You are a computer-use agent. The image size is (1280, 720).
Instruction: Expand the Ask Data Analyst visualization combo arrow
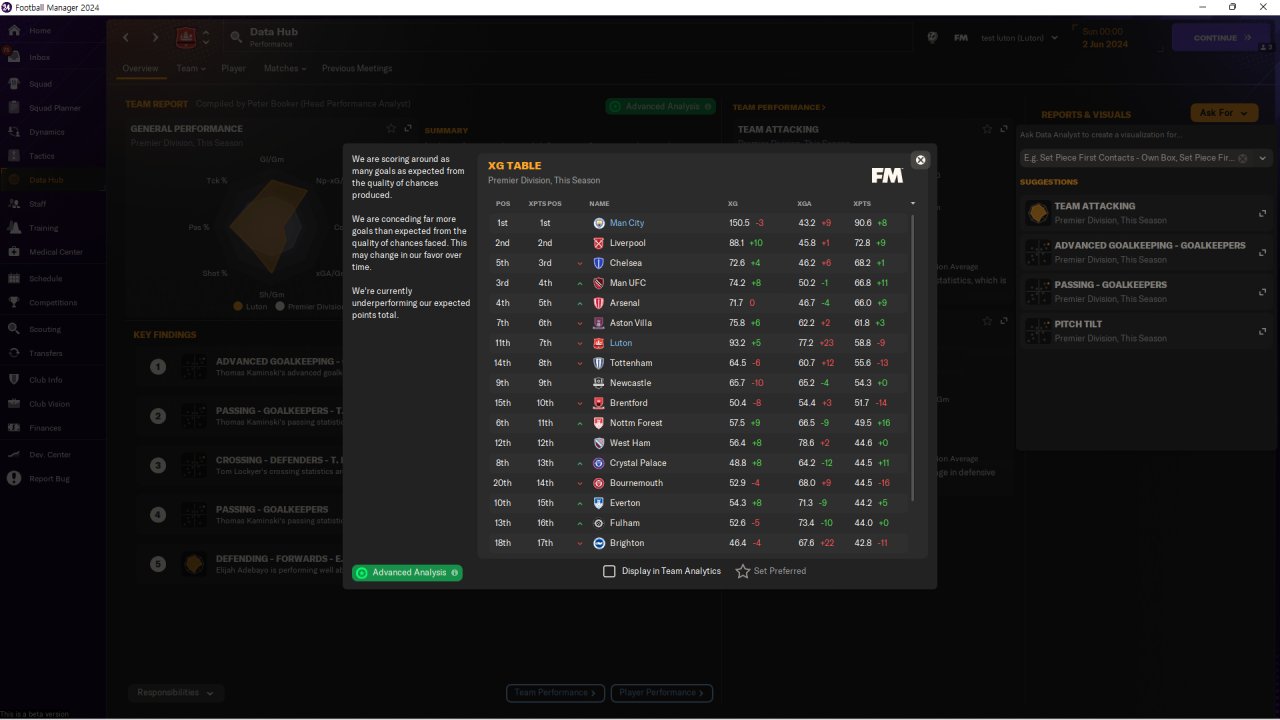coord(1262,158)
